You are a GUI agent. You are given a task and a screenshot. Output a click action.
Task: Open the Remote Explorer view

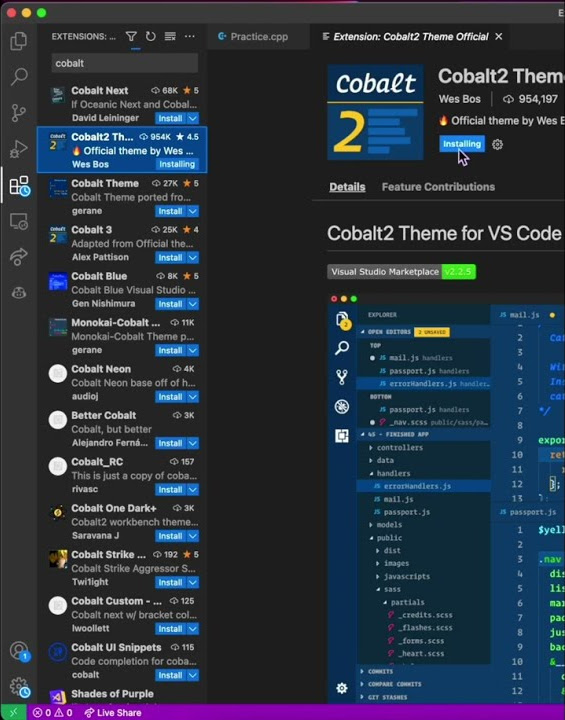[x=19, y=222]
